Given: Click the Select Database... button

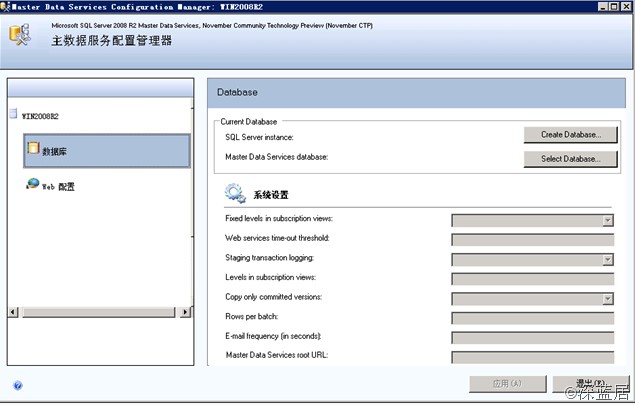Looking at the screenshot, I should 571,159.
